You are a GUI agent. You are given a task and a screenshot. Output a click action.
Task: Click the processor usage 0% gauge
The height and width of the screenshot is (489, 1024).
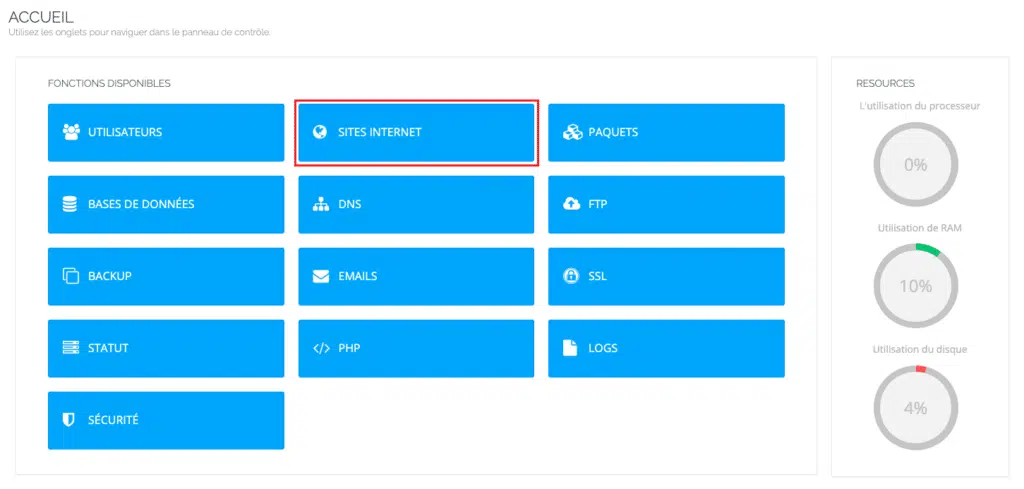pos(916,165)
